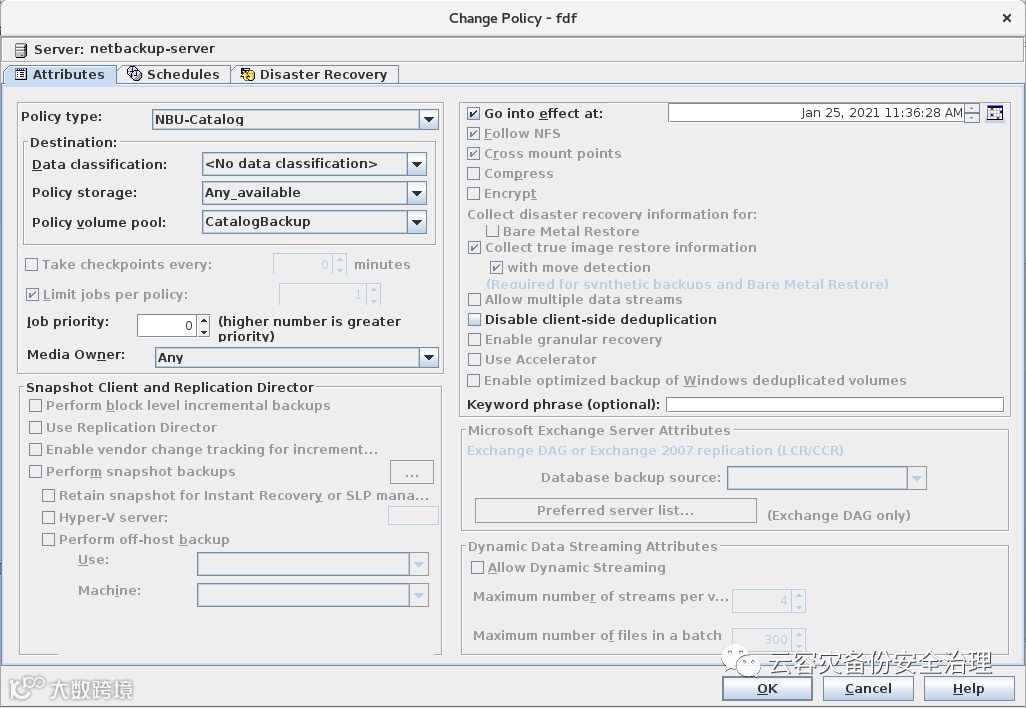1026x708 pixels.
Task: Check Enable optimized backup of Windows volumes
Action: pyautogui.click(x=474, y=381)
